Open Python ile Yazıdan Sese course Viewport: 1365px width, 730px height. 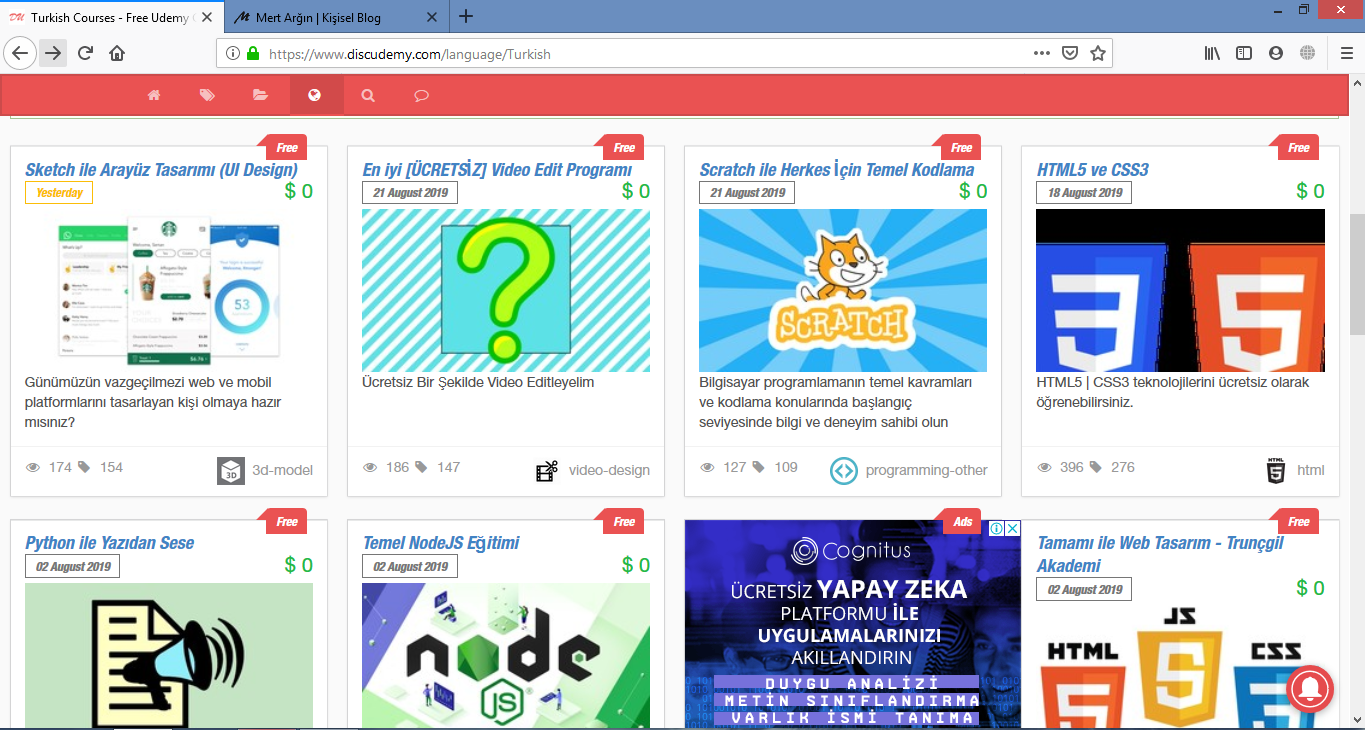(x=109, y=543)
